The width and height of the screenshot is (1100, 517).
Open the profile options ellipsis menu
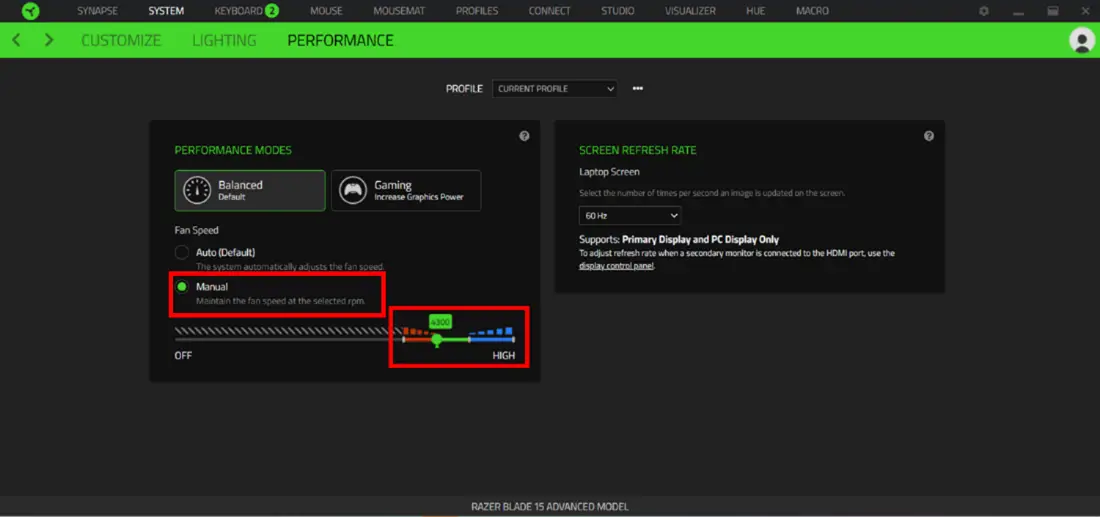pos(638,88)
